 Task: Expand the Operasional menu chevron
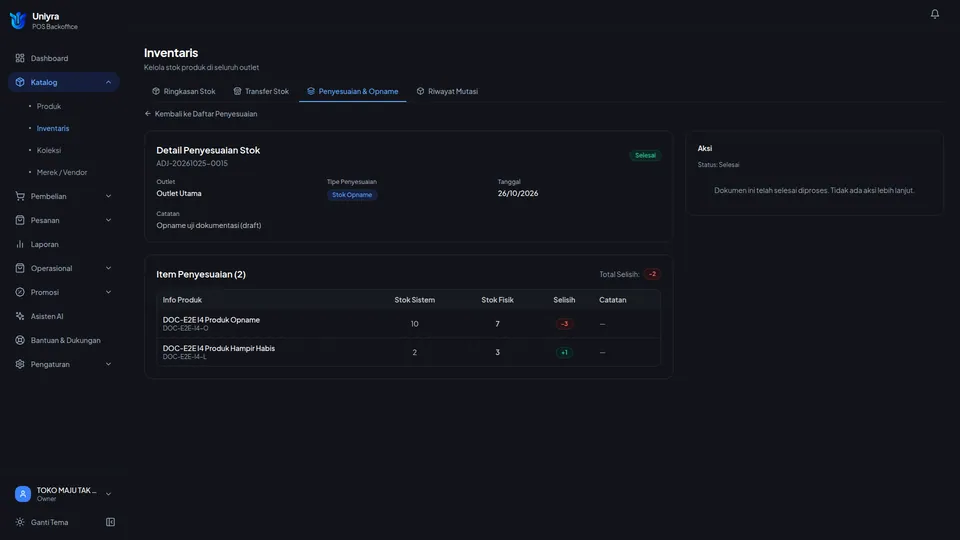coord(108,268)
